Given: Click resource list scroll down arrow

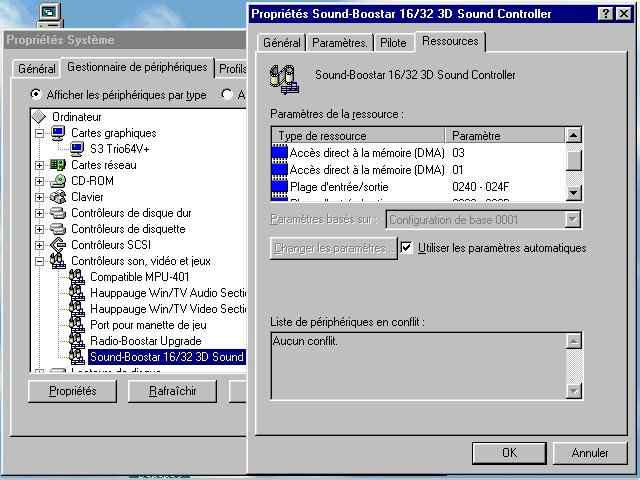Looking at the screenshot, I should point(573,192).
